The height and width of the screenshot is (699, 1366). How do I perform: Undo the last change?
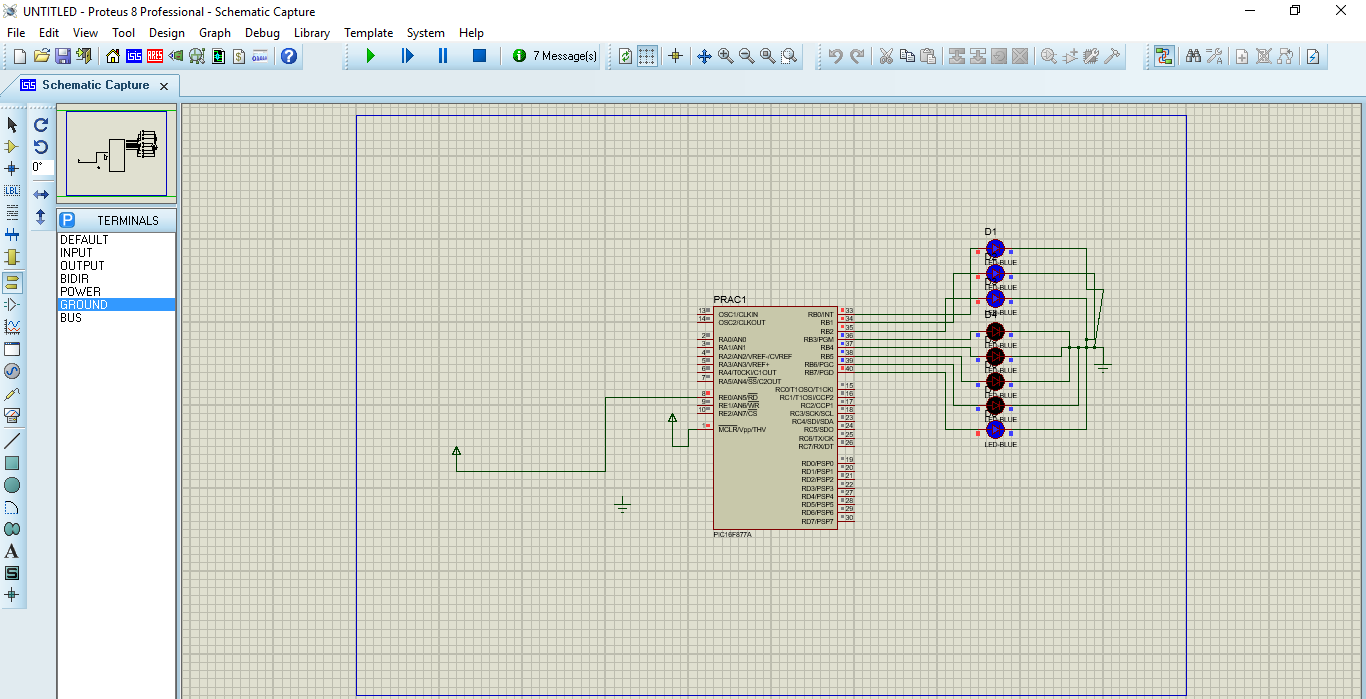pos(835,56)
